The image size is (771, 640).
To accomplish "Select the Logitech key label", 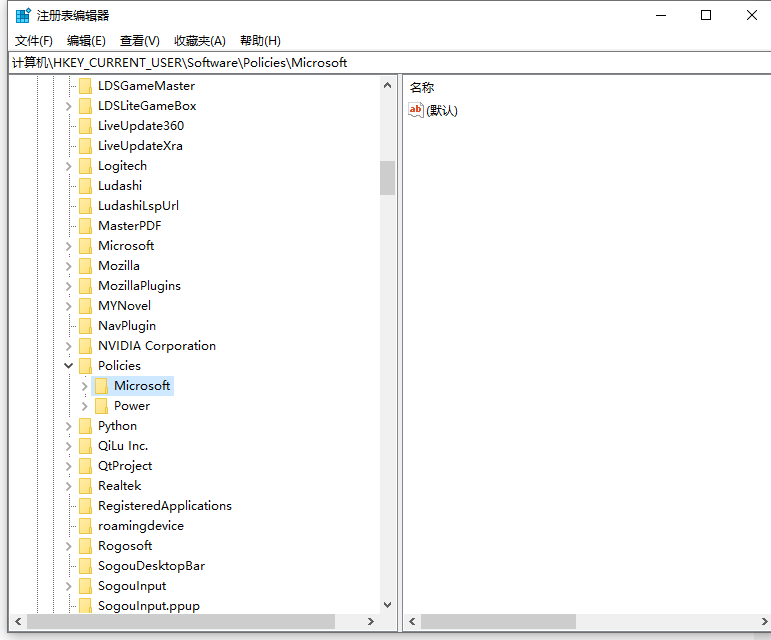I will (122, 166).
